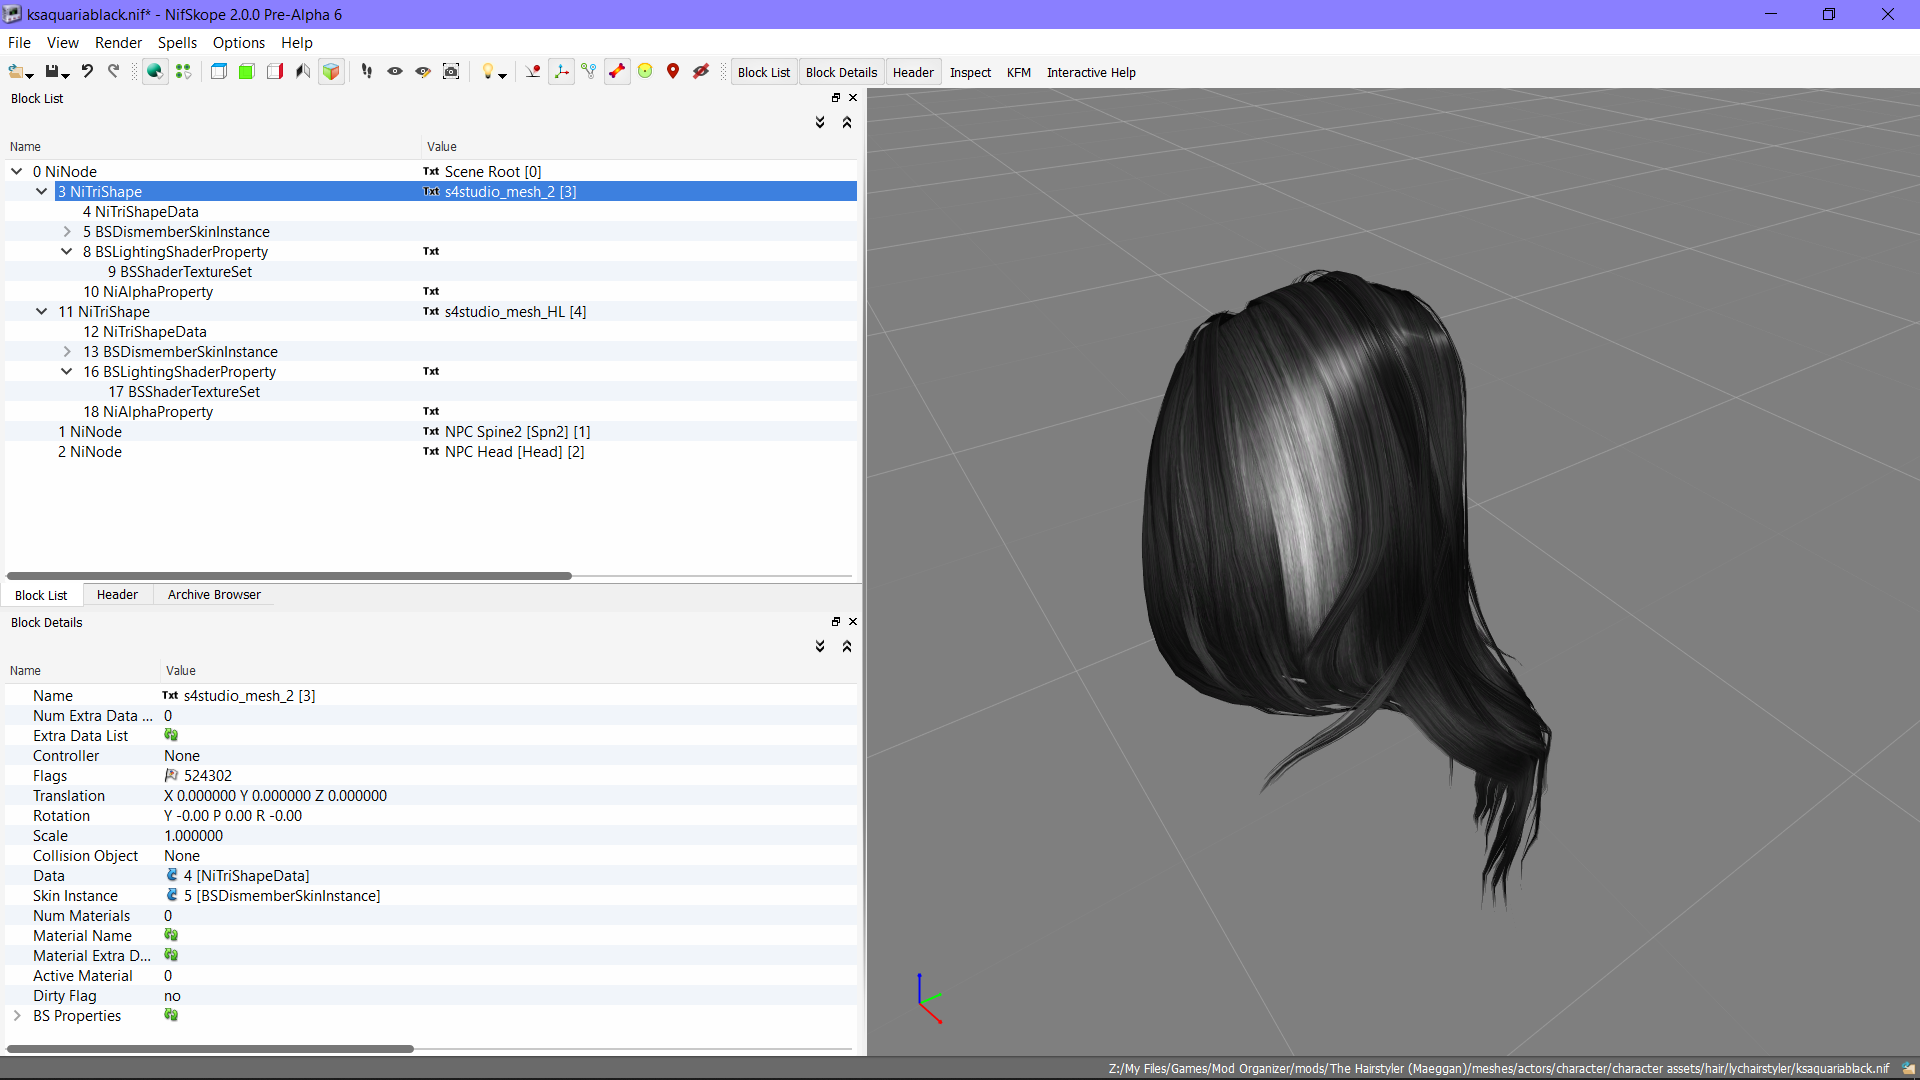
Task: Collapse all rows in Block Details panel
Action: [847, 646]
